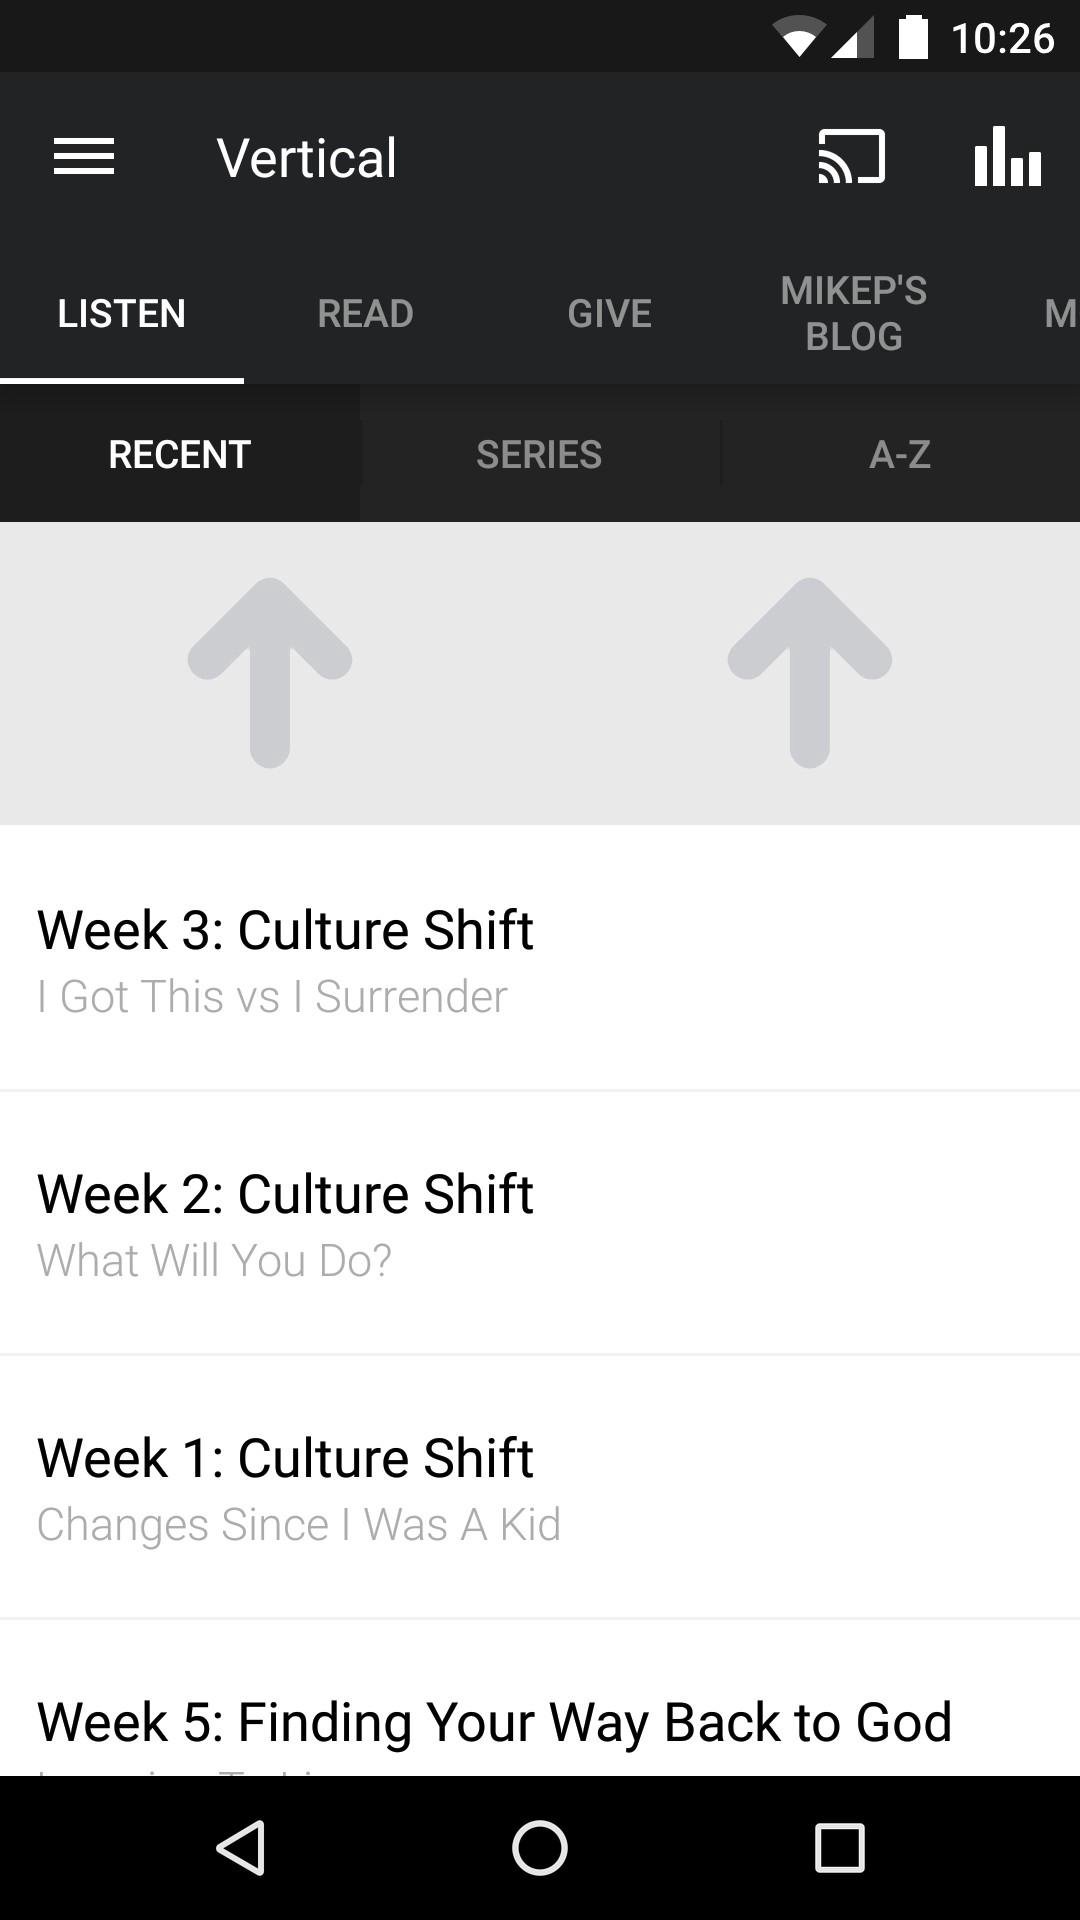Open the recent apps overview button
1080x1920 pixels.
point(836,1847)
